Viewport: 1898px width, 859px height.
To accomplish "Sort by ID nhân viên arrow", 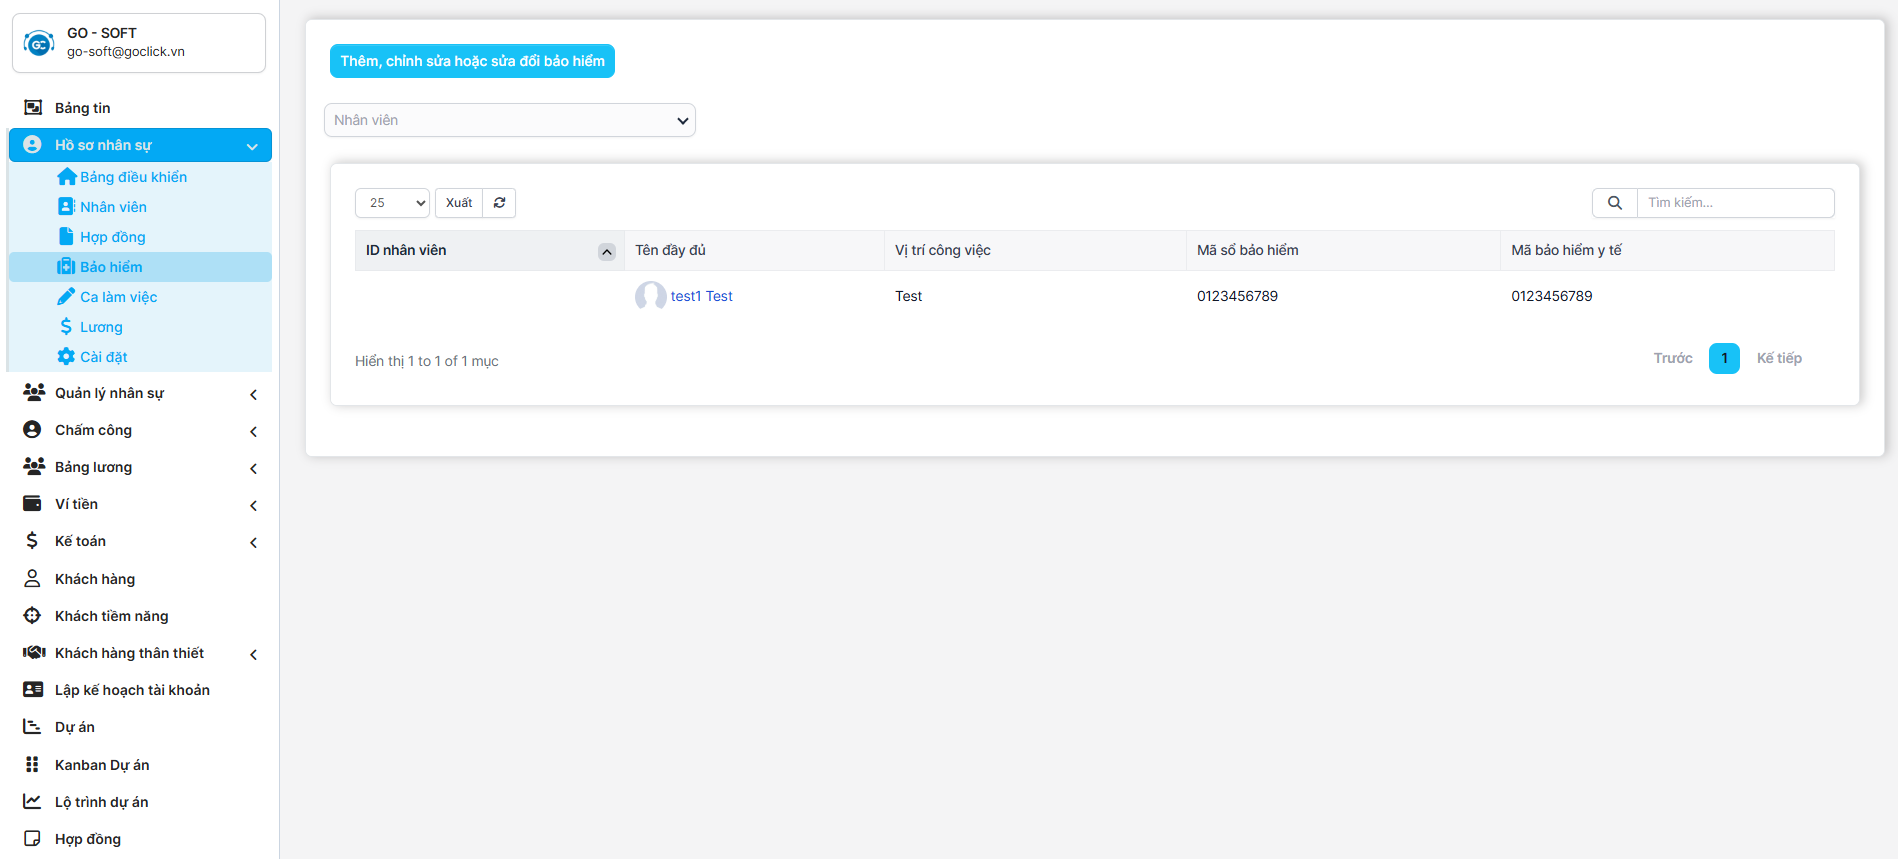I will pos(606,252).
